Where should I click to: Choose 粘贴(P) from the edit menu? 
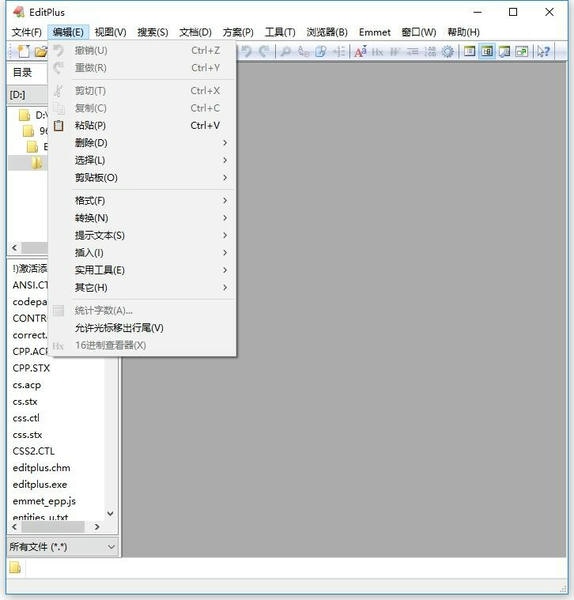(142, 126)
